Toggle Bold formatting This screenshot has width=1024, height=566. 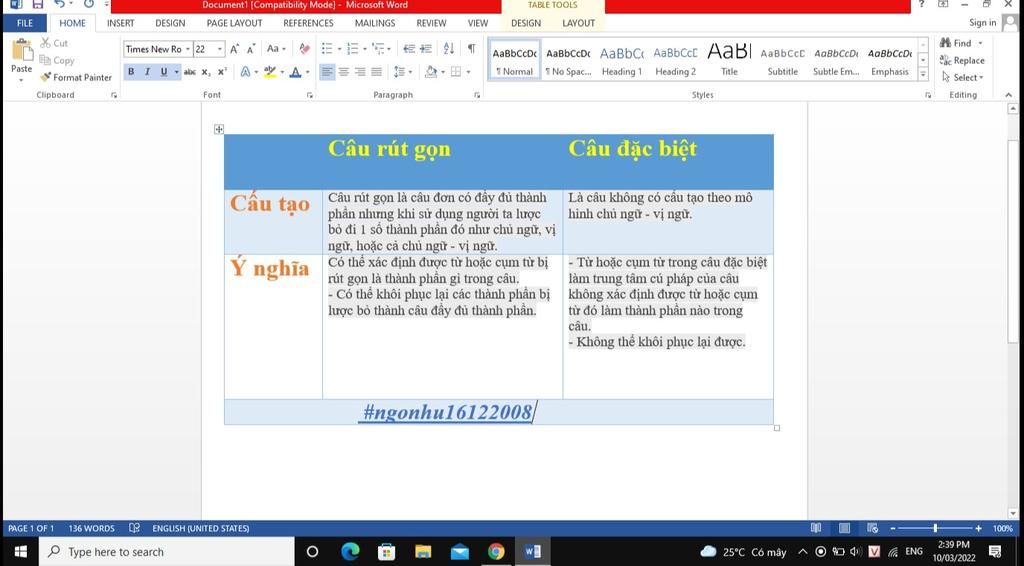click(131, 72)
